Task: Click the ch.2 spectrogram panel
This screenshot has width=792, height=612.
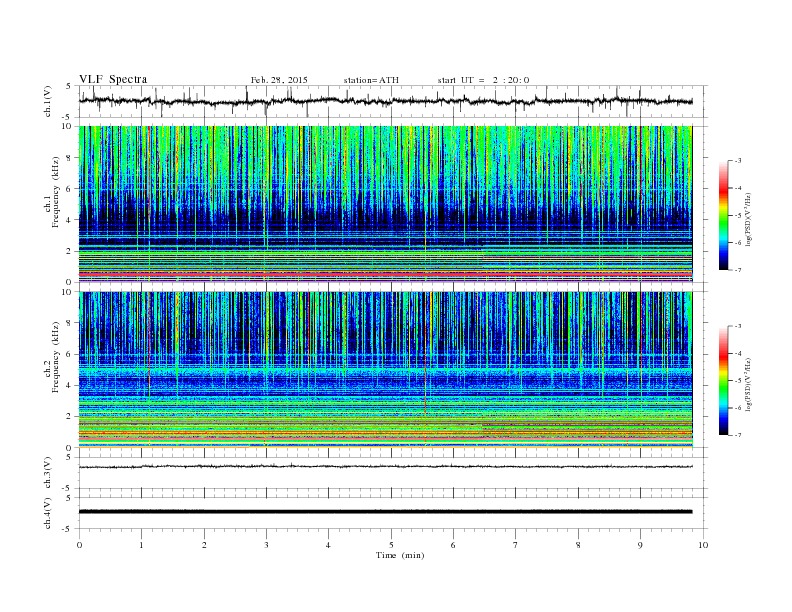Action: [x=385, y=370]
